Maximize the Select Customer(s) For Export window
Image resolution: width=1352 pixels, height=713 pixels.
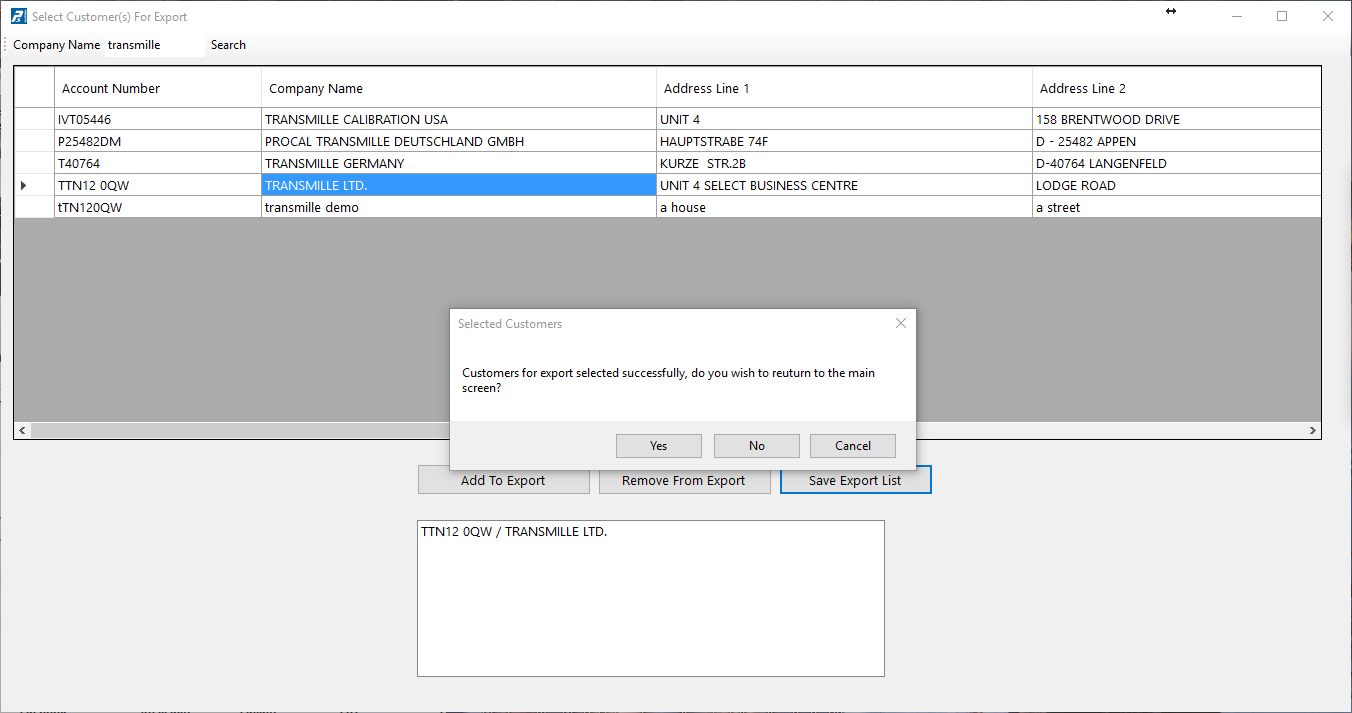click(1282, 16)
